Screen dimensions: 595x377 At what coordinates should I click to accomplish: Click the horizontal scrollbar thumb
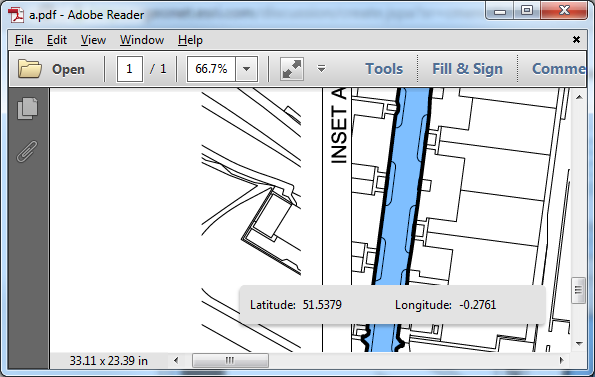pos(230,360)
